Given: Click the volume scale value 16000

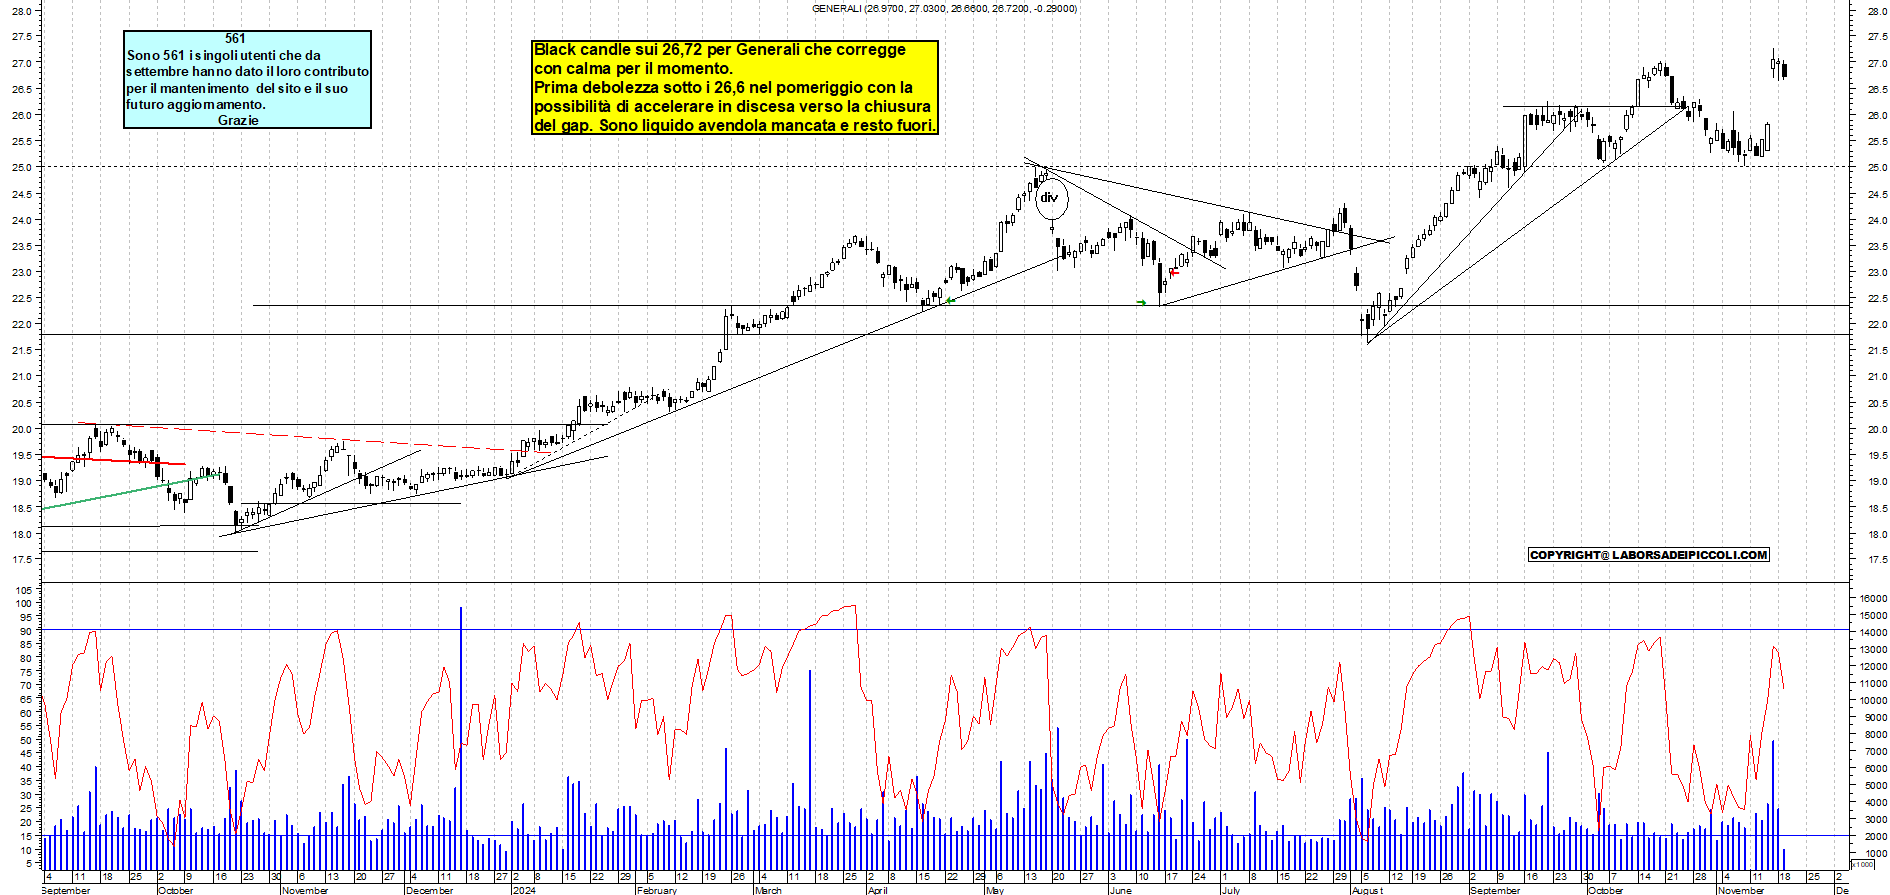Looking at the screenshot, I should 1872,599.
